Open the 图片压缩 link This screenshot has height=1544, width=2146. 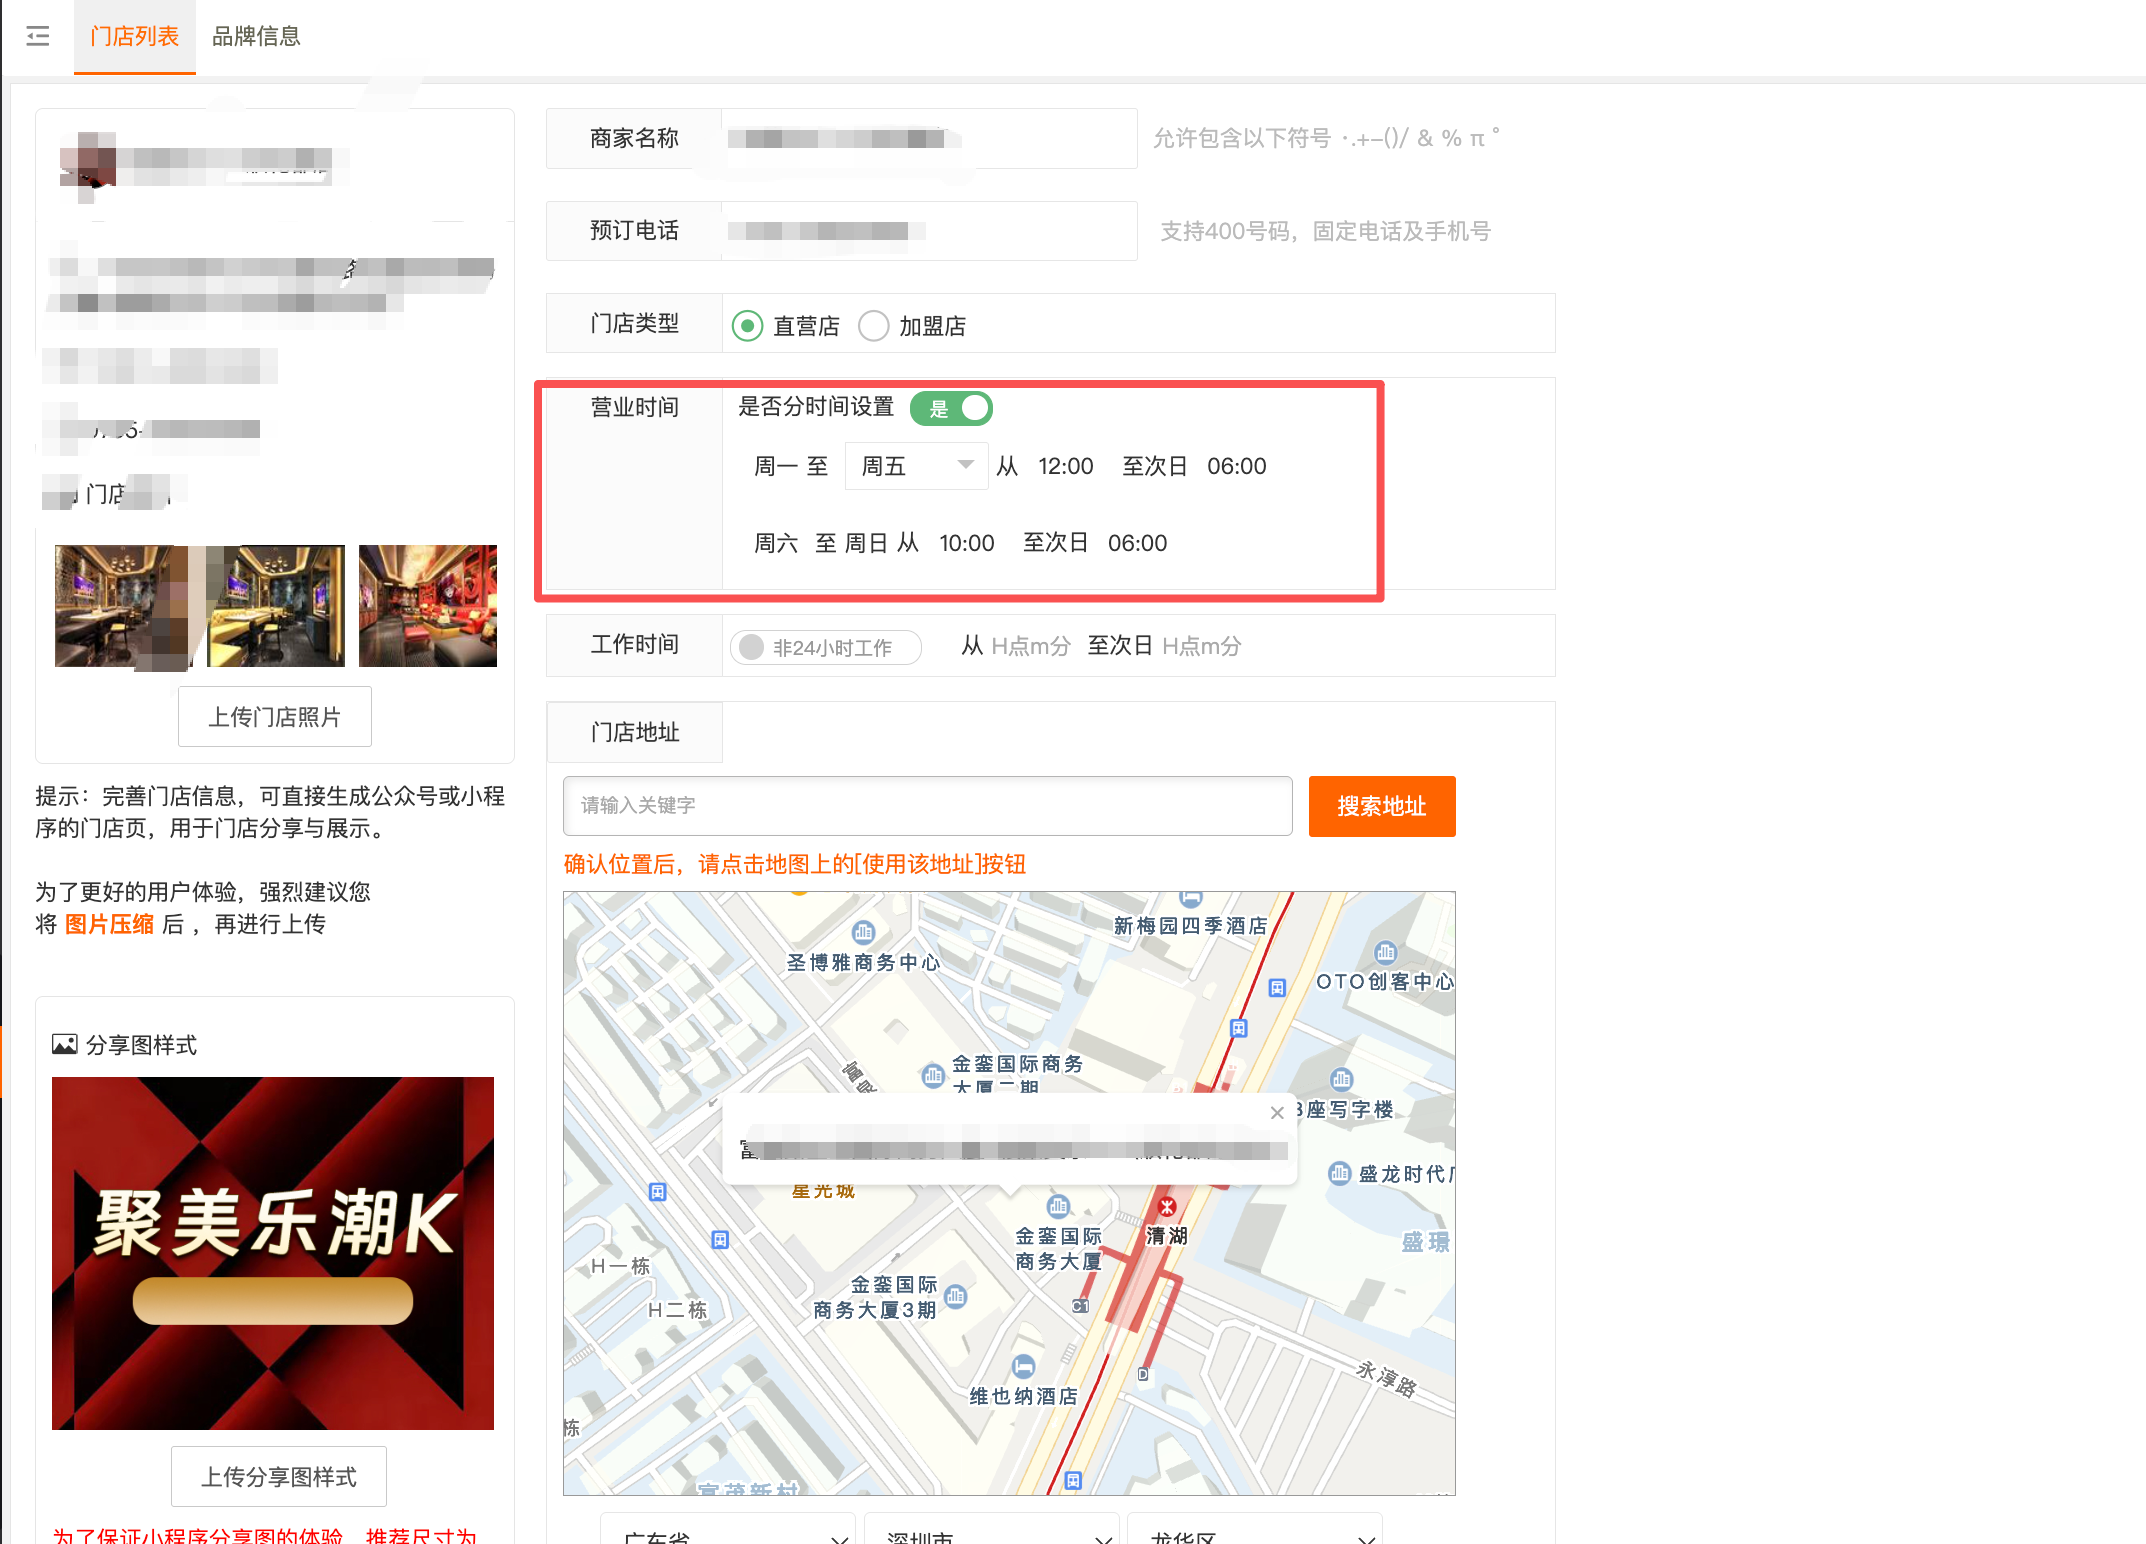pyautogui.click(x=108, y=923)
